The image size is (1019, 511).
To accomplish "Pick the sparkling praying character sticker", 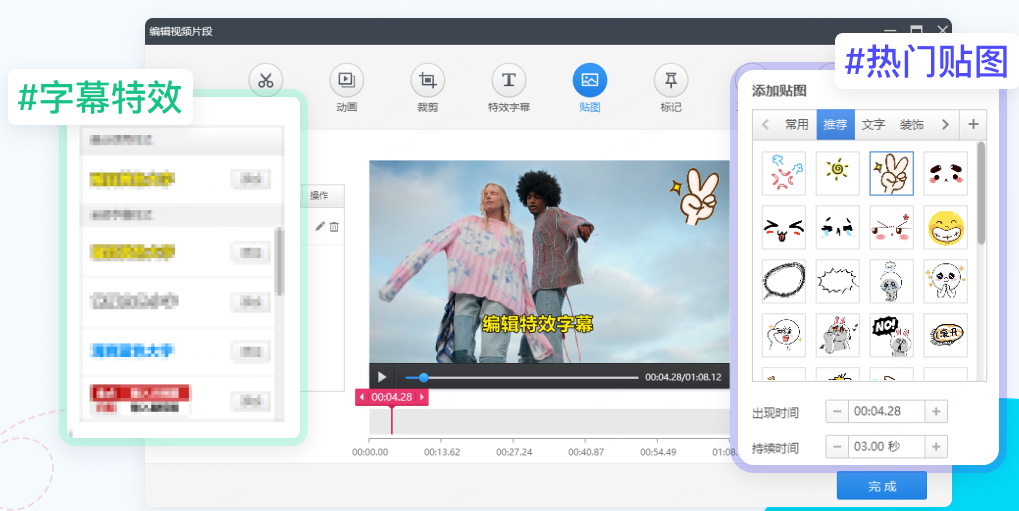I will (x=946, y=282).
